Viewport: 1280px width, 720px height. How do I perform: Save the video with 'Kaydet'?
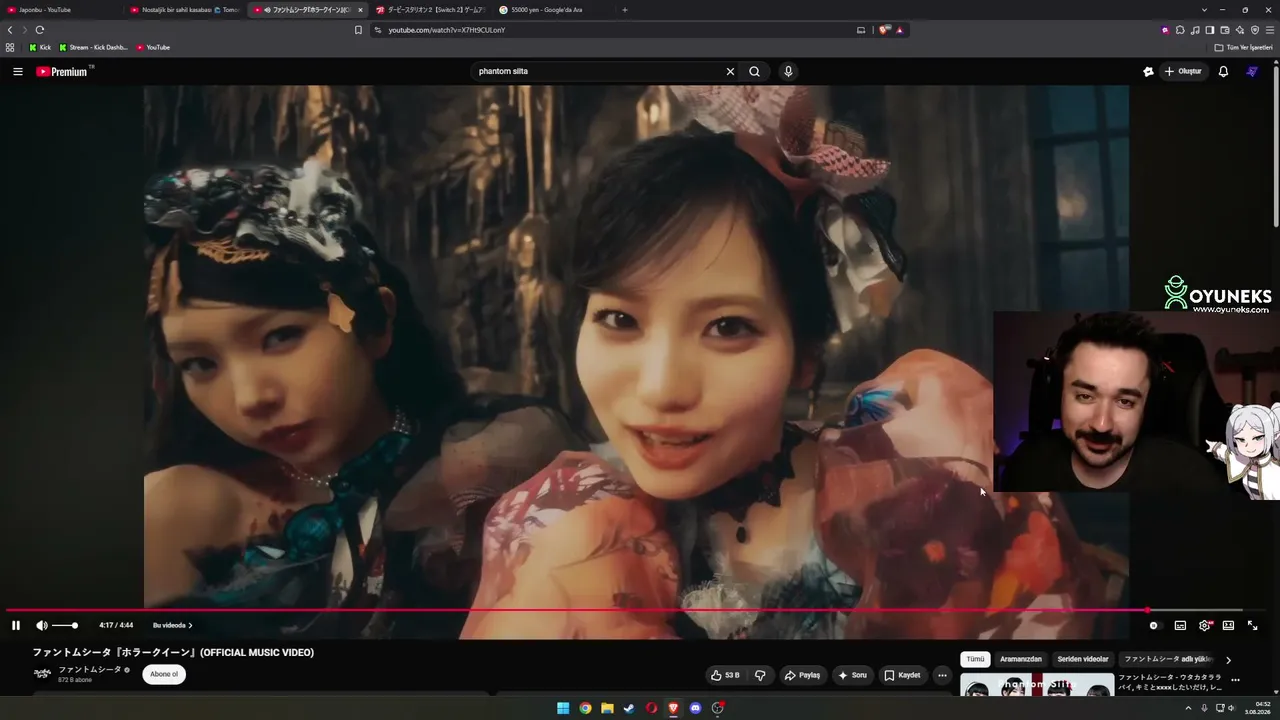[x=902, y=675]
